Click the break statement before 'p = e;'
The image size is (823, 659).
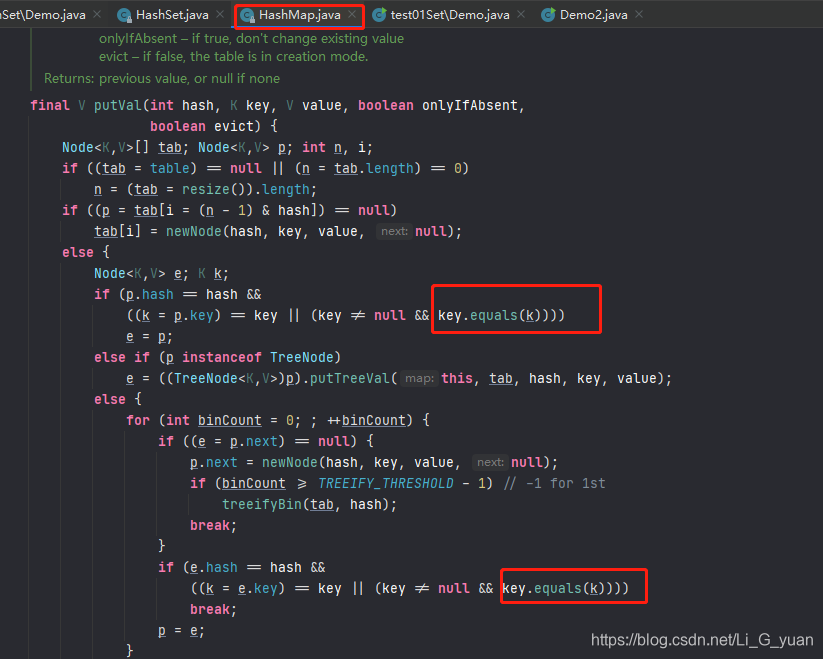pyautogui.click(x=214, y=609)
